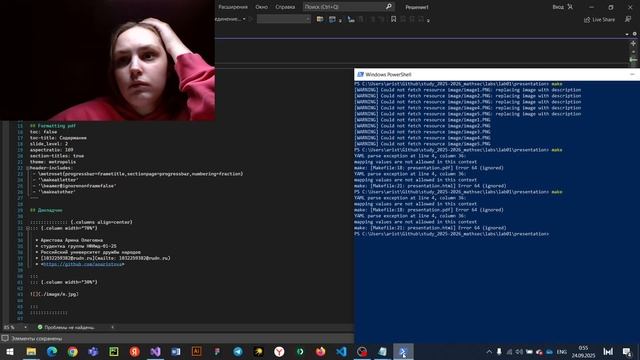Open VS Code from the taskbar

coord(341,351)
